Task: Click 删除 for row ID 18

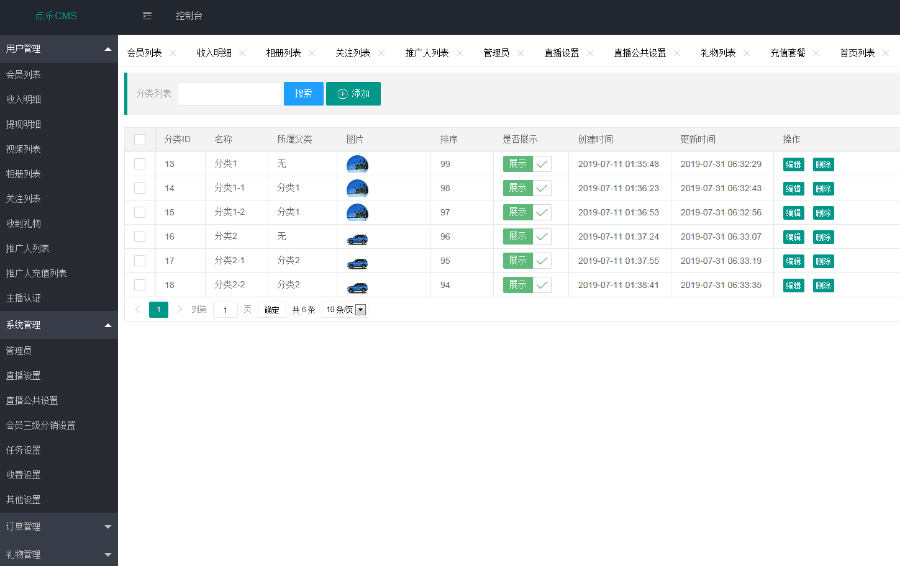Action: (x=823, y=285)
